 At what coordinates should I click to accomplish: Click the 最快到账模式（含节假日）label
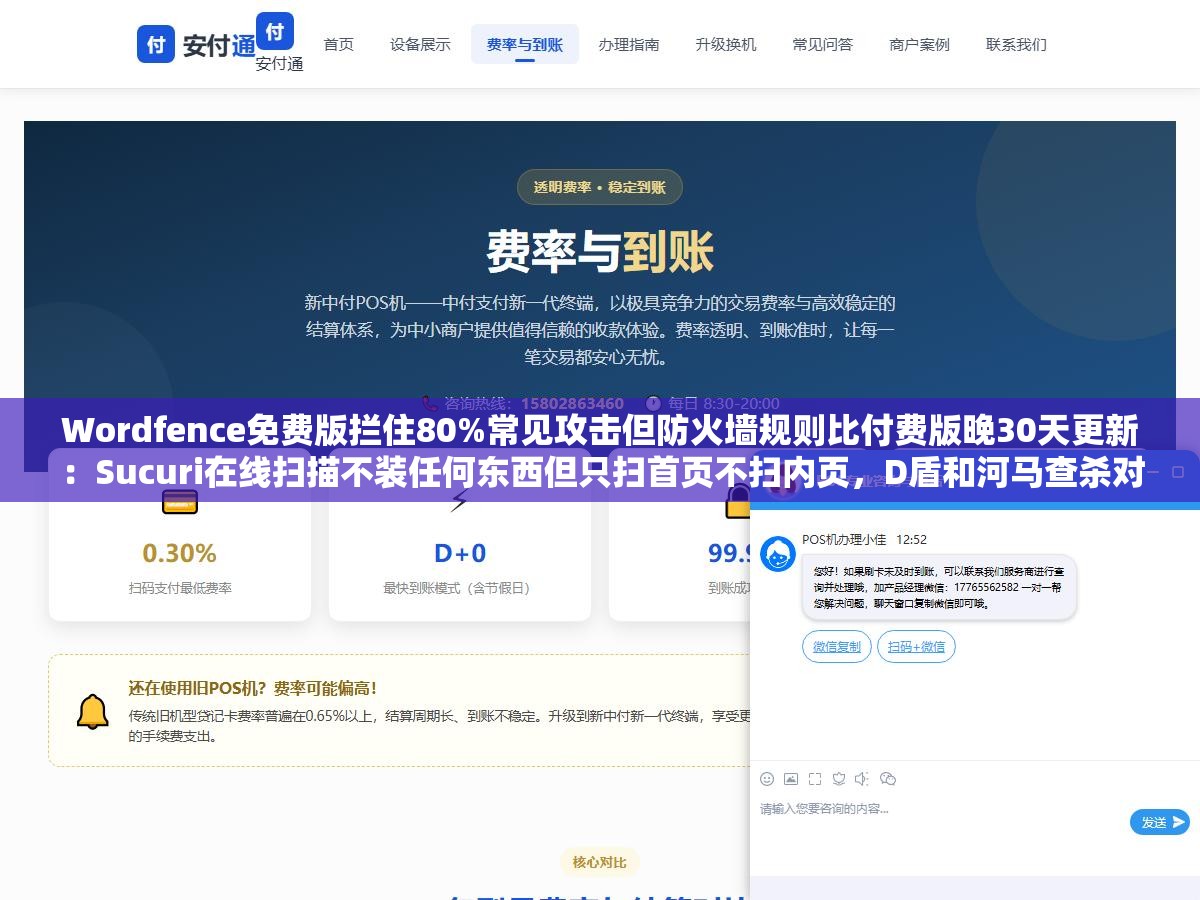pos(459,588)
